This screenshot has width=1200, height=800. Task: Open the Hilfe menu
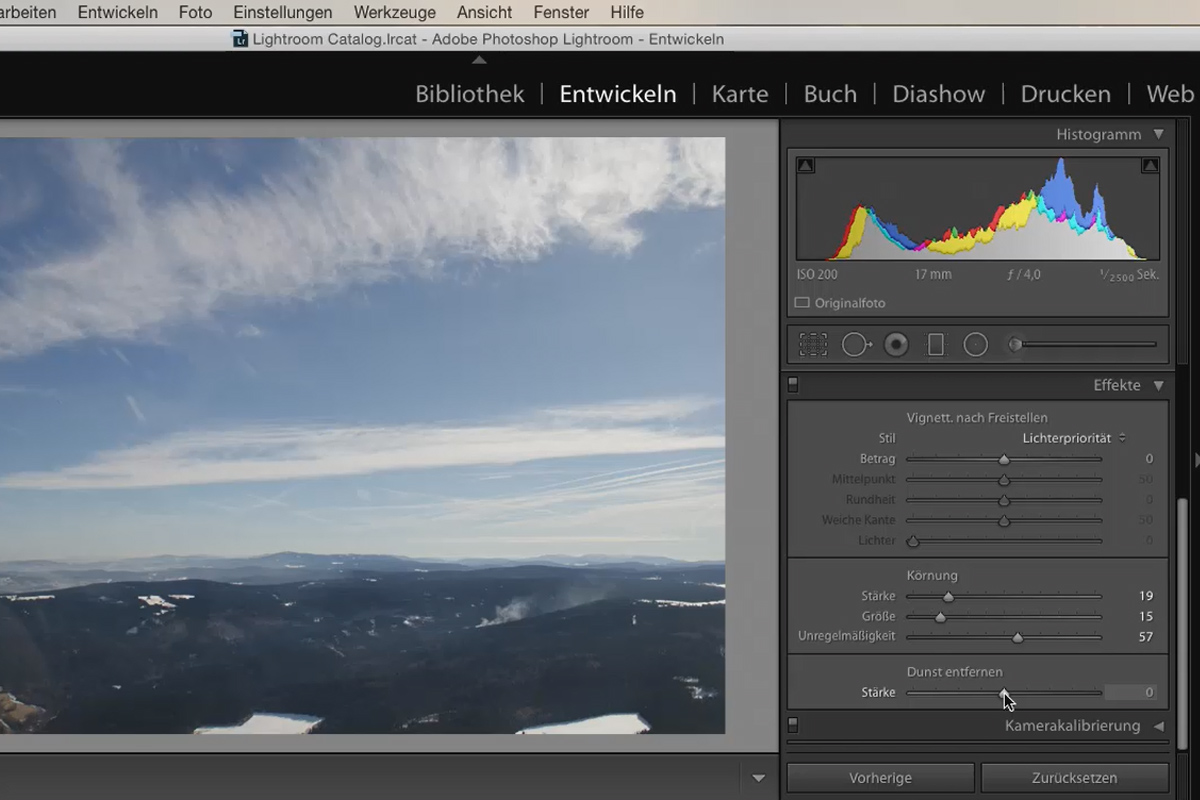tap(627, 13)
